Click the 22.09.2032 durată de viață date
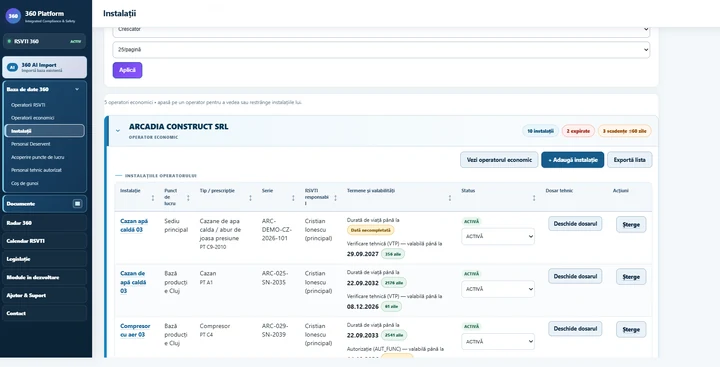 pos(363,283)
